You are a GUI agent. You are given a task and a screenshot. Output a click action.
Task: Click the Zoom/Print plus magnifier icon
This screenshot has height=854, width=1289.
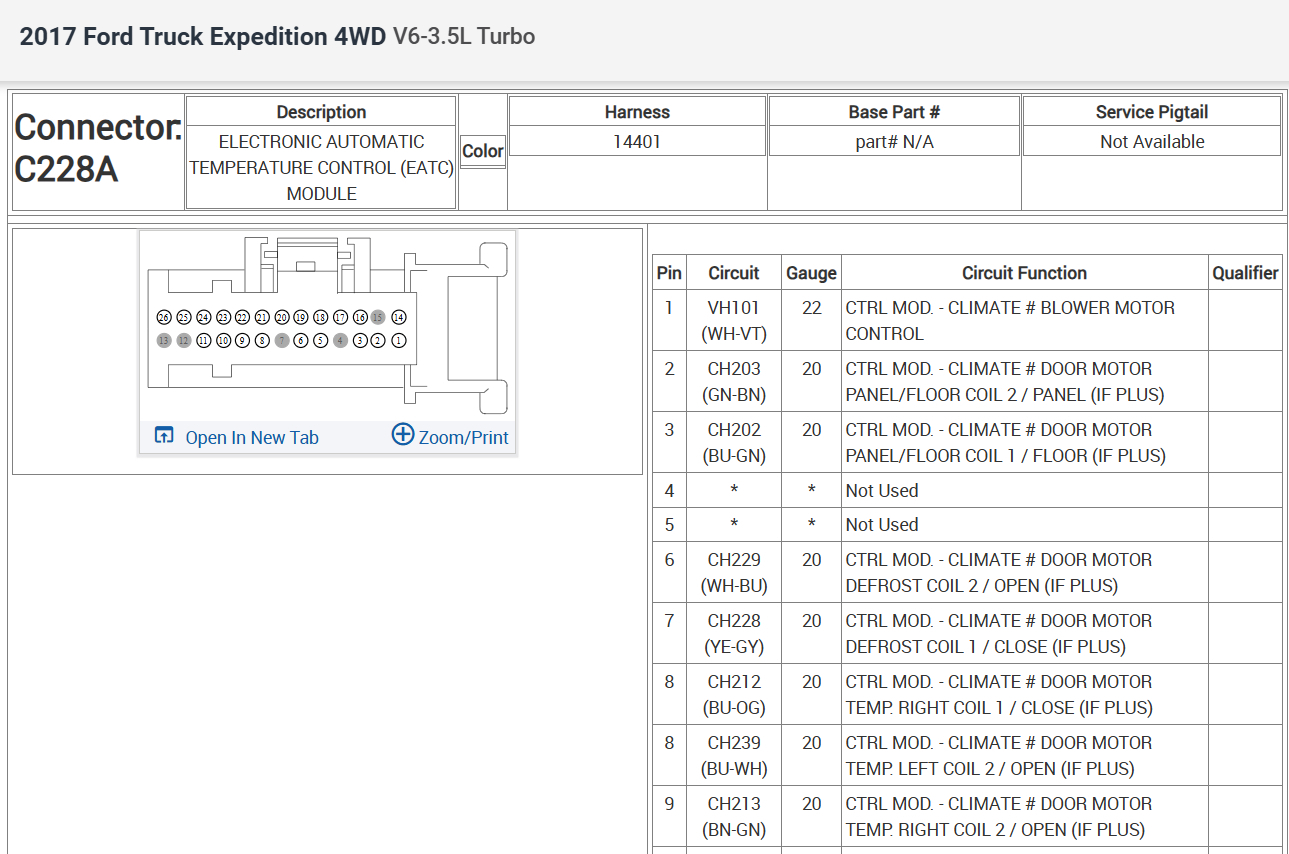(x=402, y=435)
